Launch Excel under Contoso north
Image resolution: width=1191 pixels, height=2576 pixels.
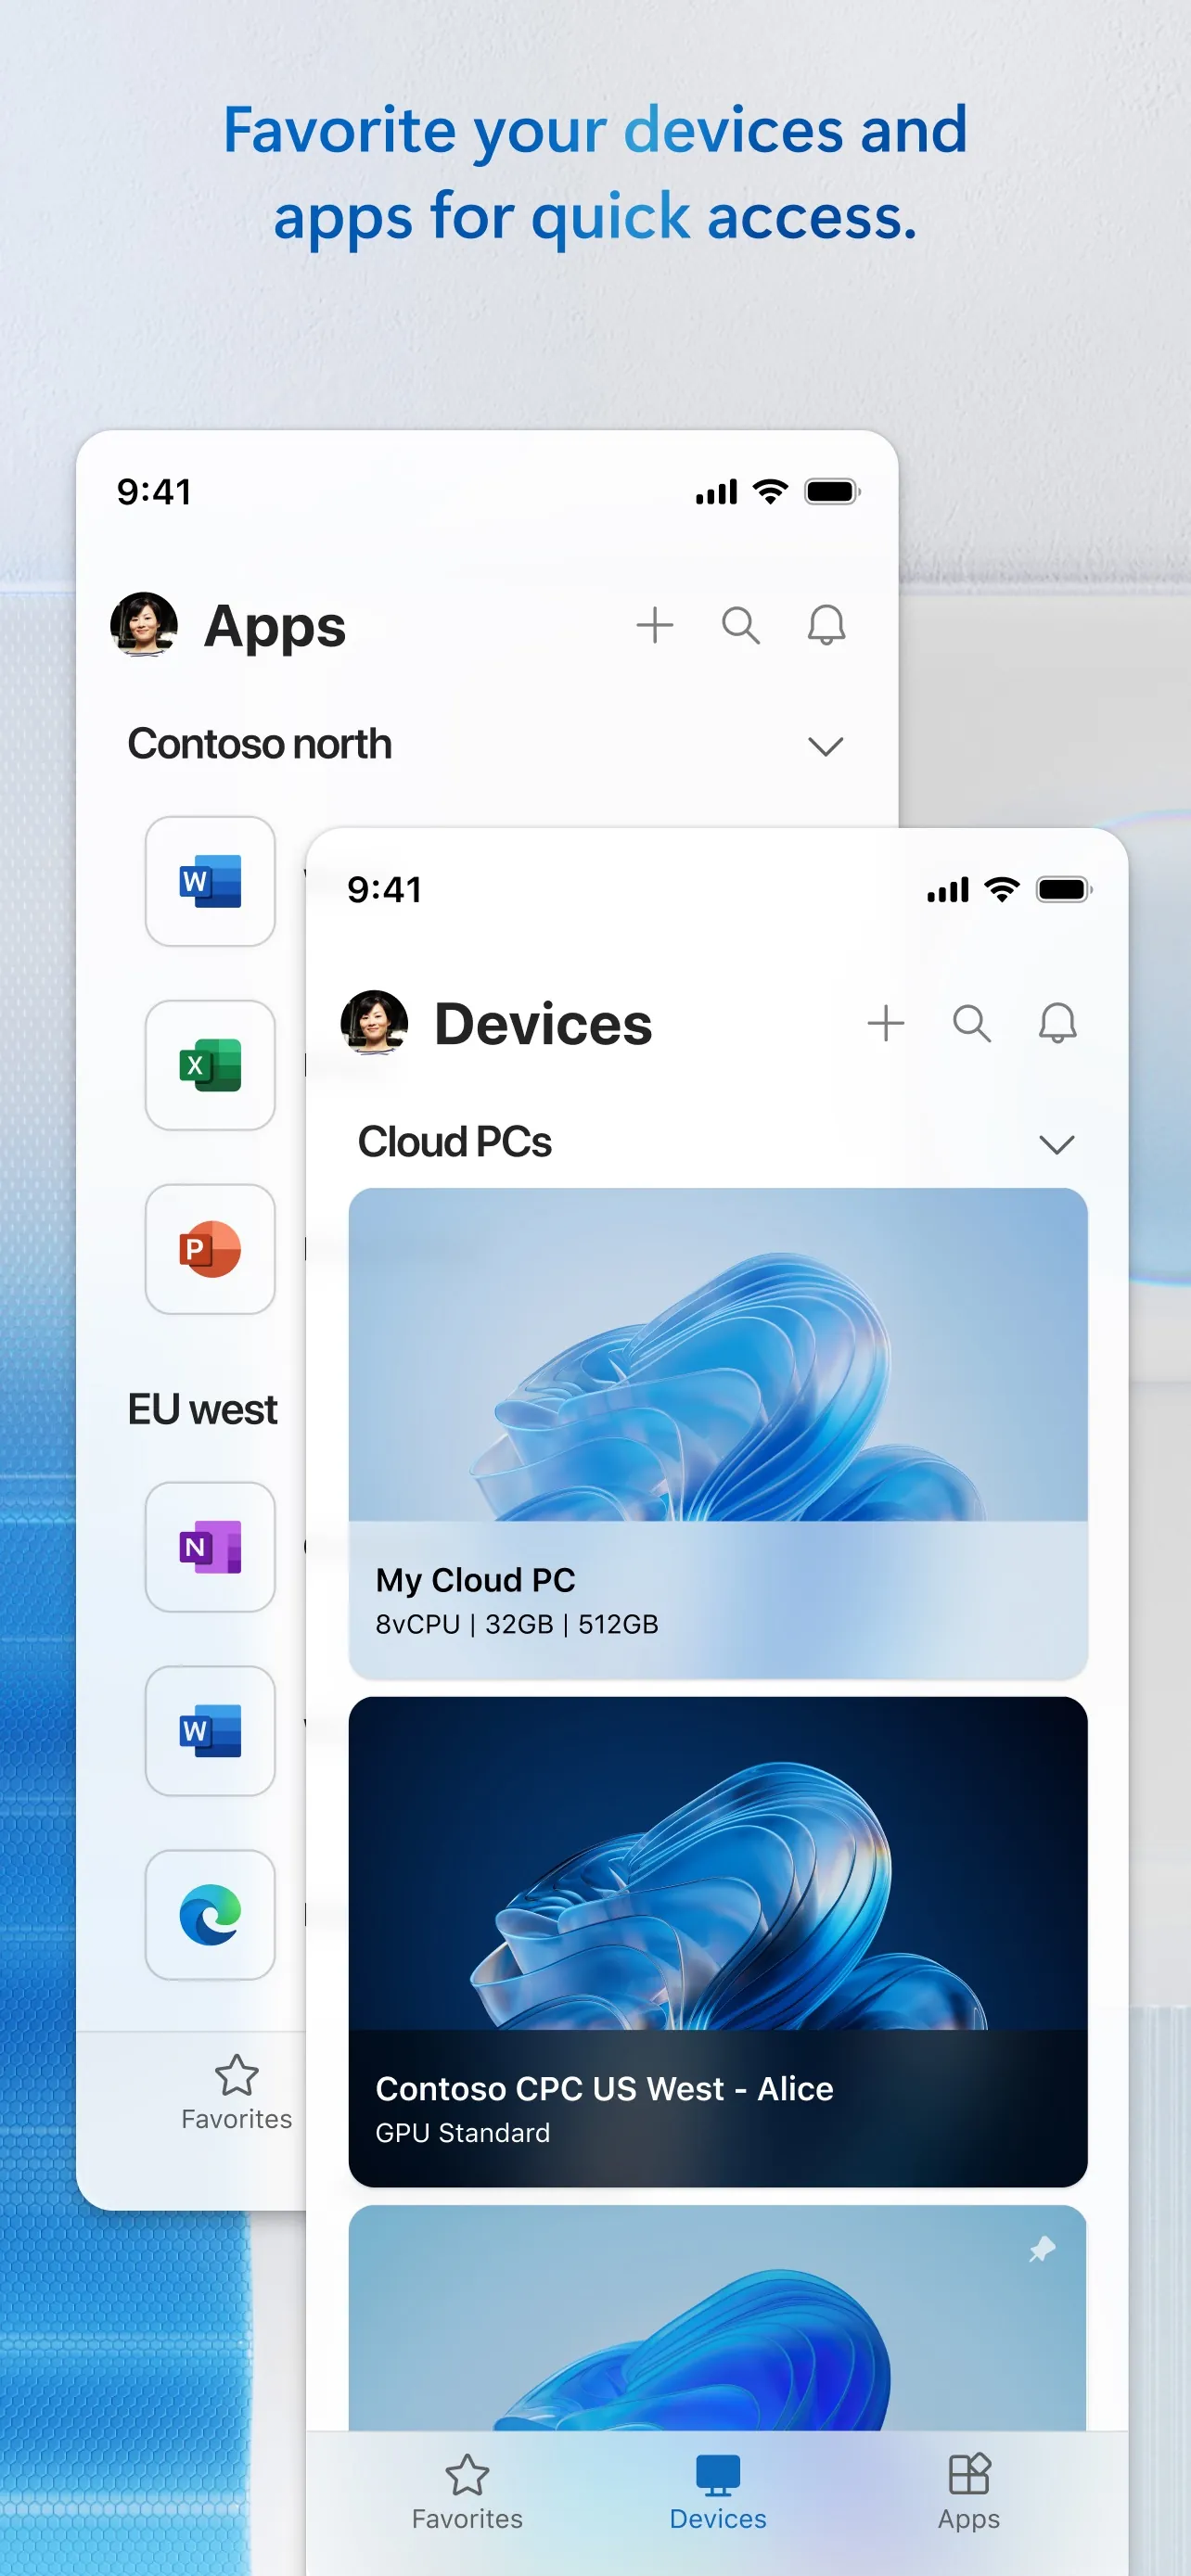point(210,1065)
